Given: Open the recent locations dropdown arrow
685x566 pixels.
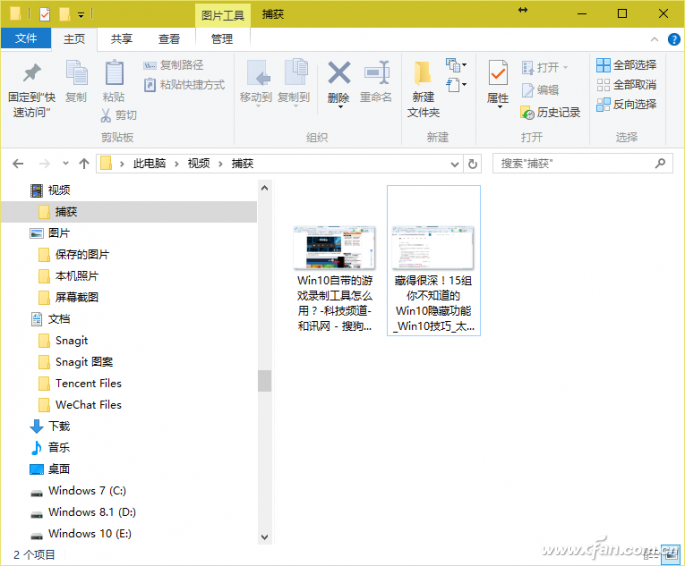Looking at the screenshot, I should point(66,163).
